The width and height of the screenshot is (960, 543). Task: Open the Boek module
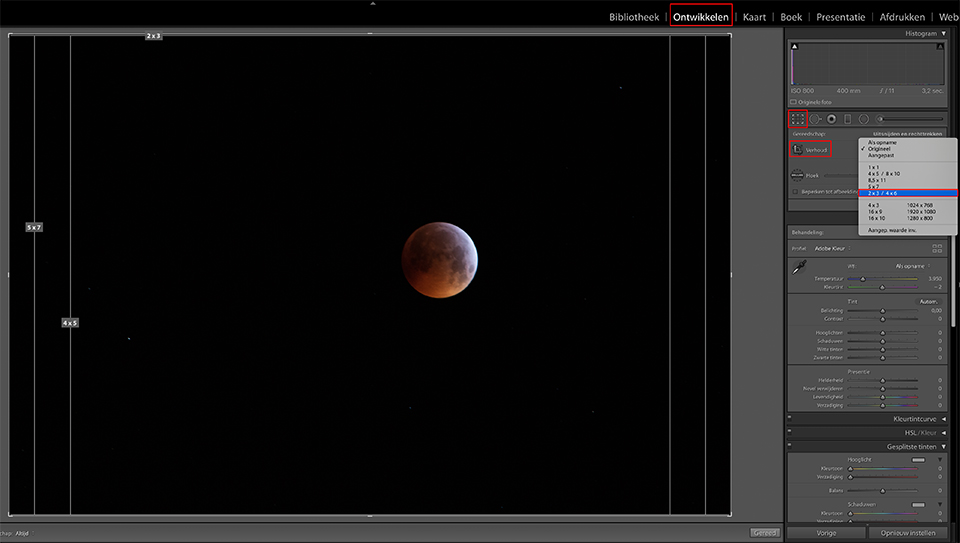(x=791, y=17)
